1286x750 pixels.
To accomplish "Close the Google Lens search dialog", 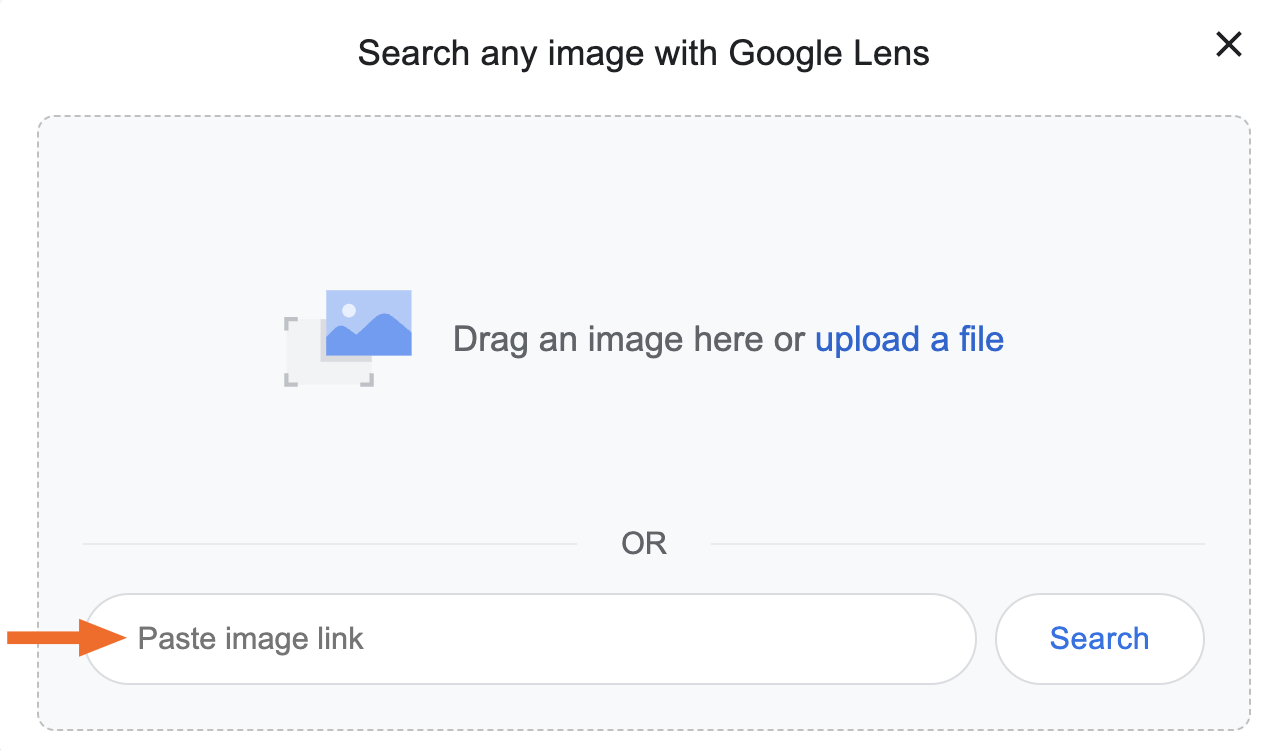I will click(x=1228, y=44).
